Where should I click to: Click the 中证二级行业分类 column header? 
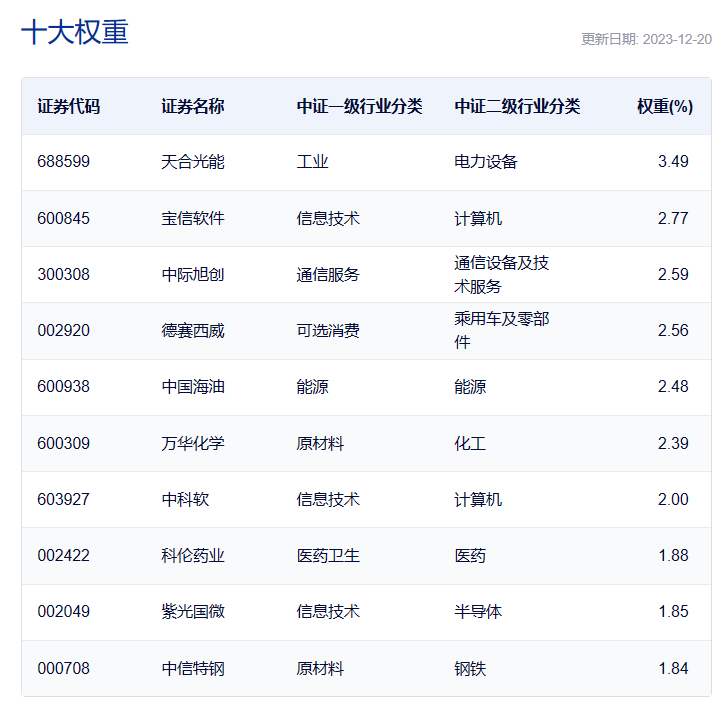517,106
